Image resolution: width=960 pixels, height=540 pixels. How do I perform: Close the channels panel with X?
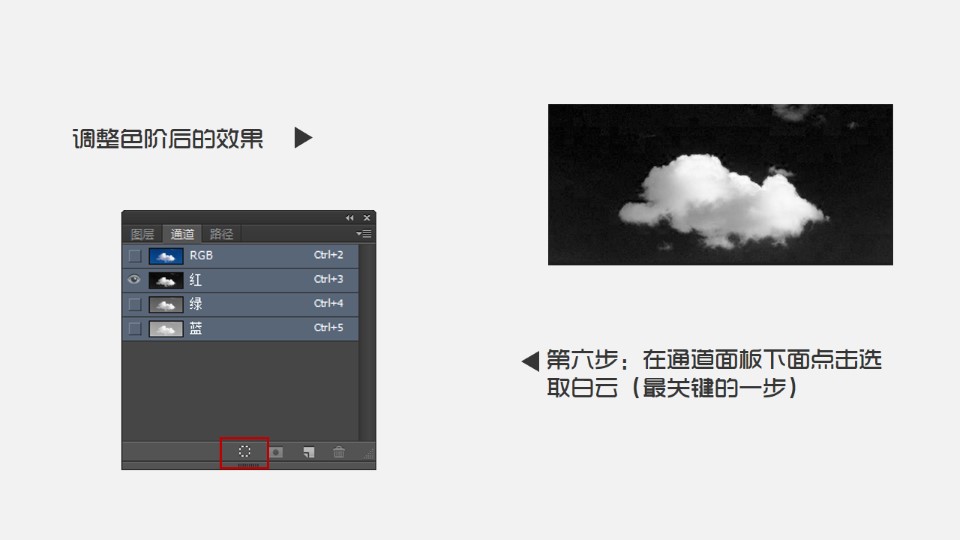click(367, 218)
